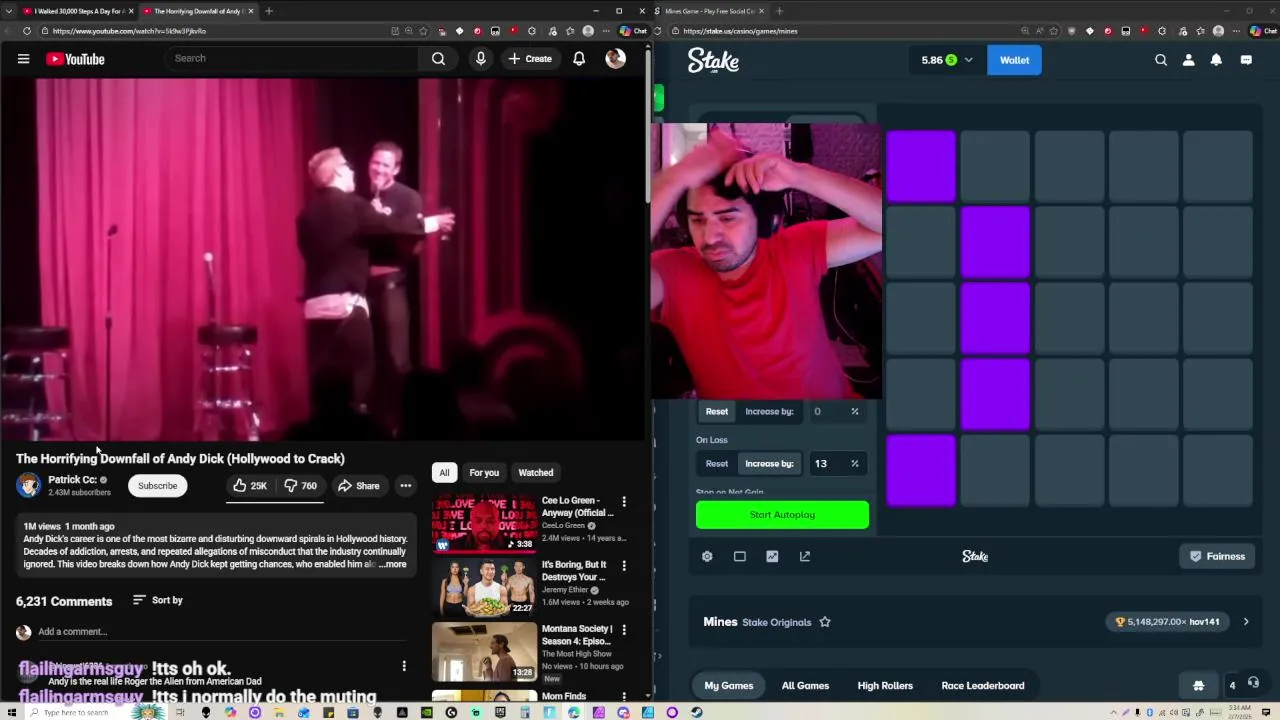Switch to My Games tab
This screenshot has height=720, width=1280.
click(729, 686)
